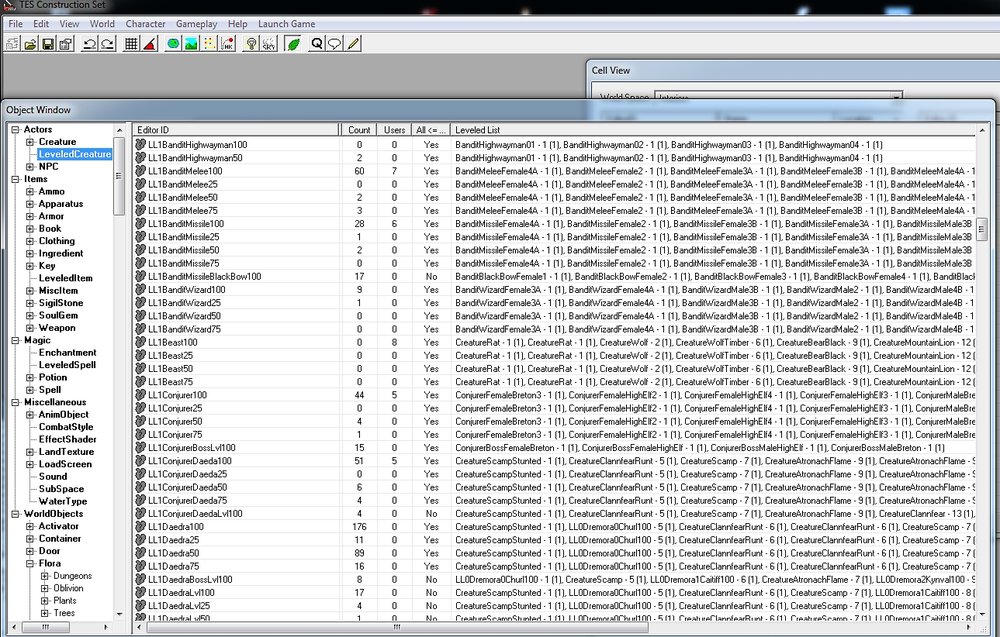
Task: Sort by the Editor ID column header
Action: pos(237,129)
